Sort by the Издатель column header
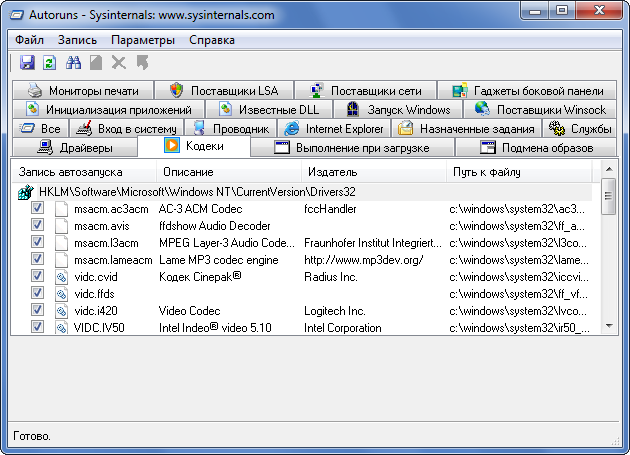The height and width of the screenshot is (455, 630). click(374, 172)
